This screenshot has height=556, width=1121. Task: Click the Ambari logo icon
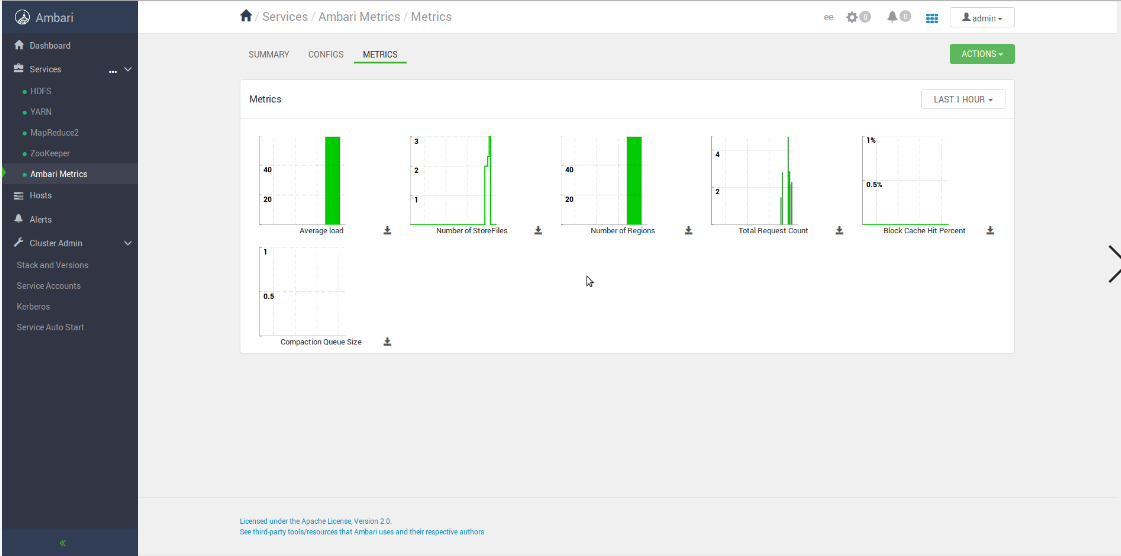tap(23, 17)
